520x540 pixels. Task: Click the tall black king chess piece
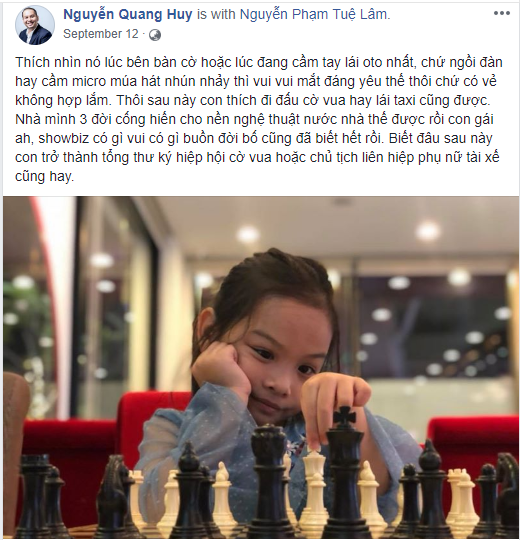(344, 475)
